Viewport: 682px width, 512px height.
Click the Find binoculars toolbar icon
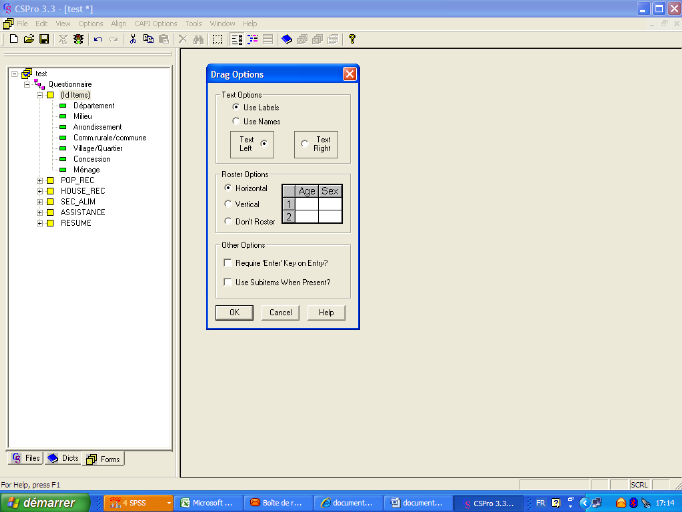coord(198,39)
